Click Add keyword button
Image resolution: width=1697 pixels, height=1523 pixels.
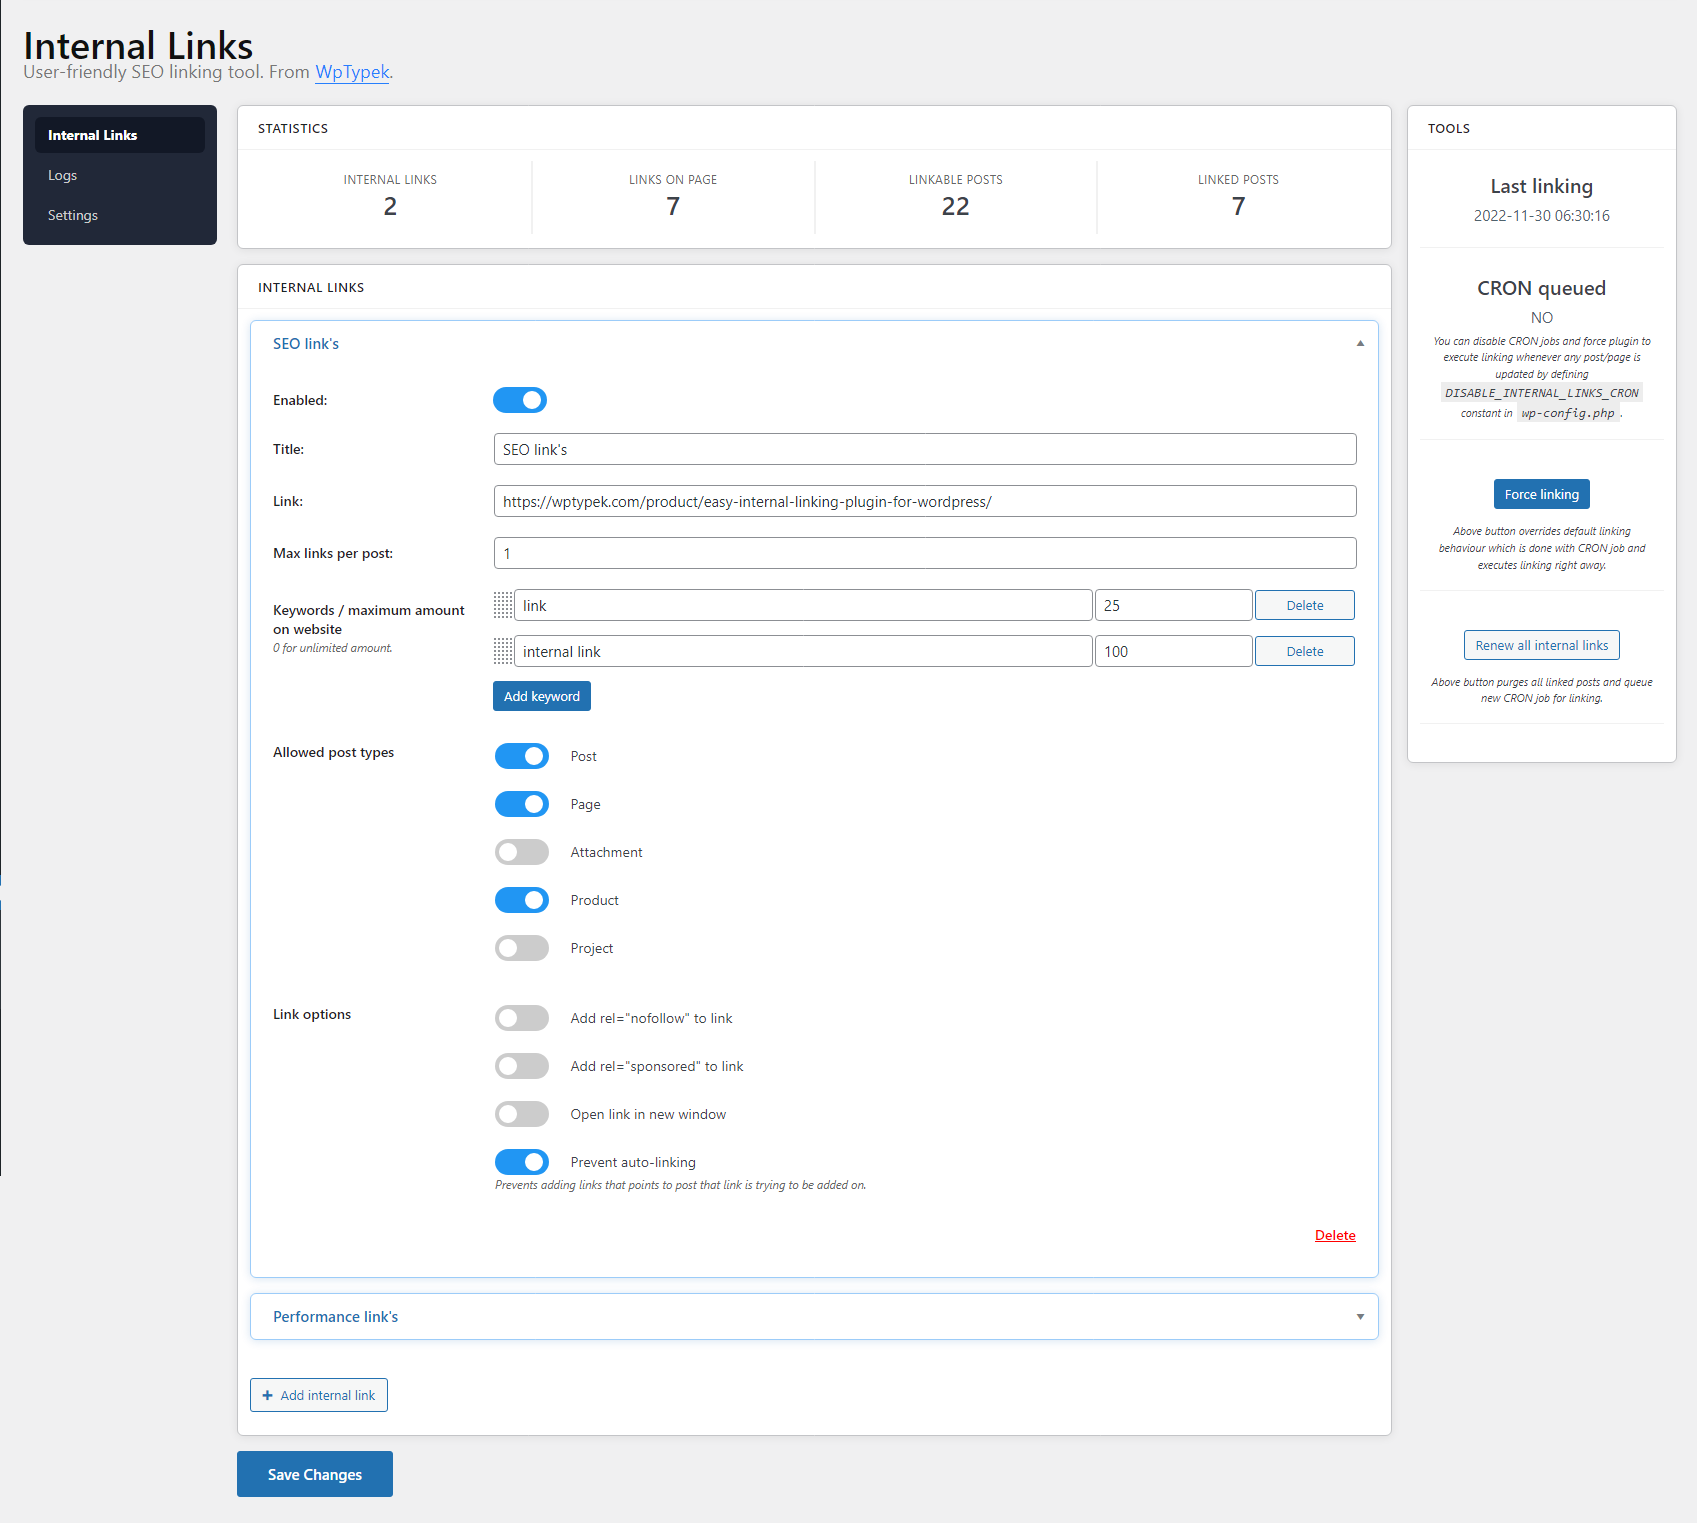tap(541, 696)
